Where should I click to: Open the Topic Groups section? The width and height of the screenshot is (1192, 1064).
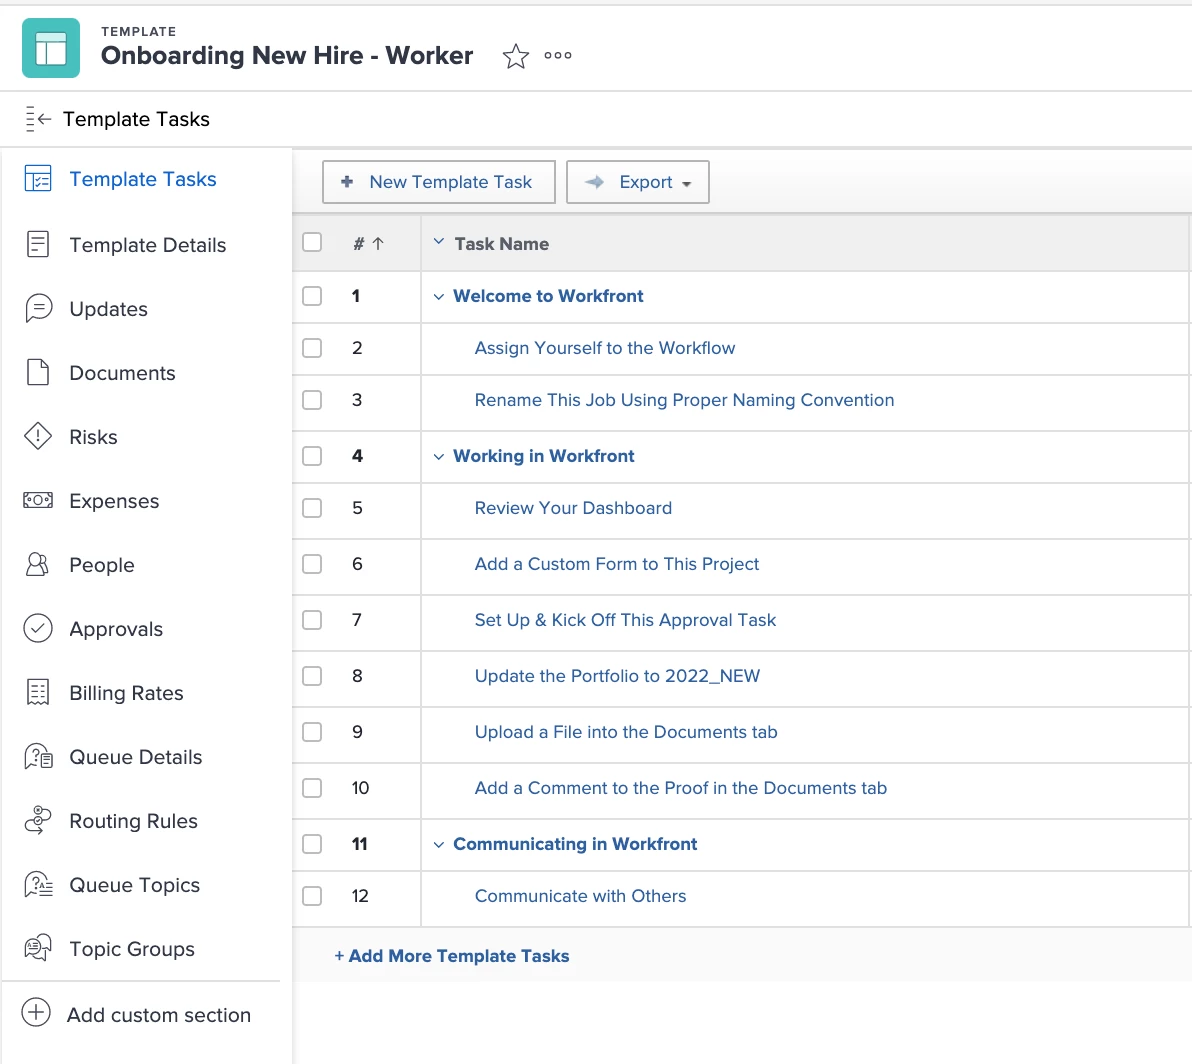pos(132,948)
